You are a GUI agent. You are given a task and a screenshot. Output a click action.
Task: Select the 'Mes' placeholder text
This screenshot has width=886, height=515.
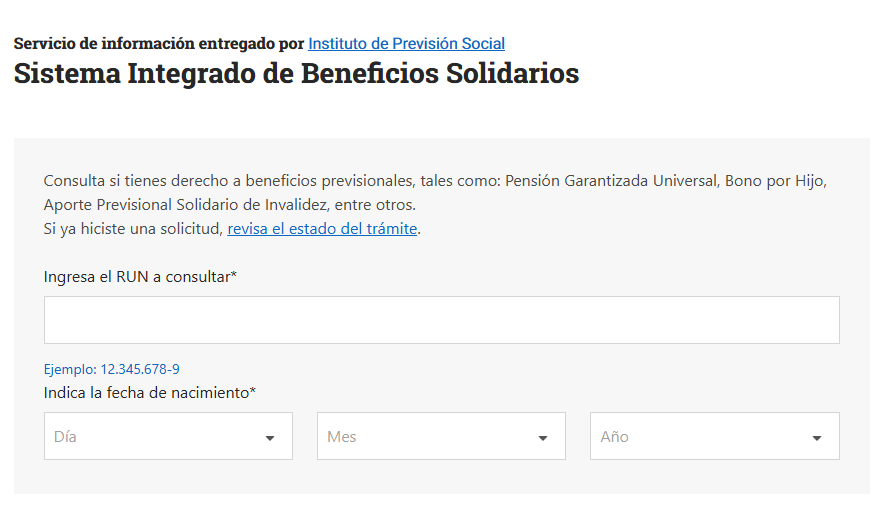coord(341,436)
